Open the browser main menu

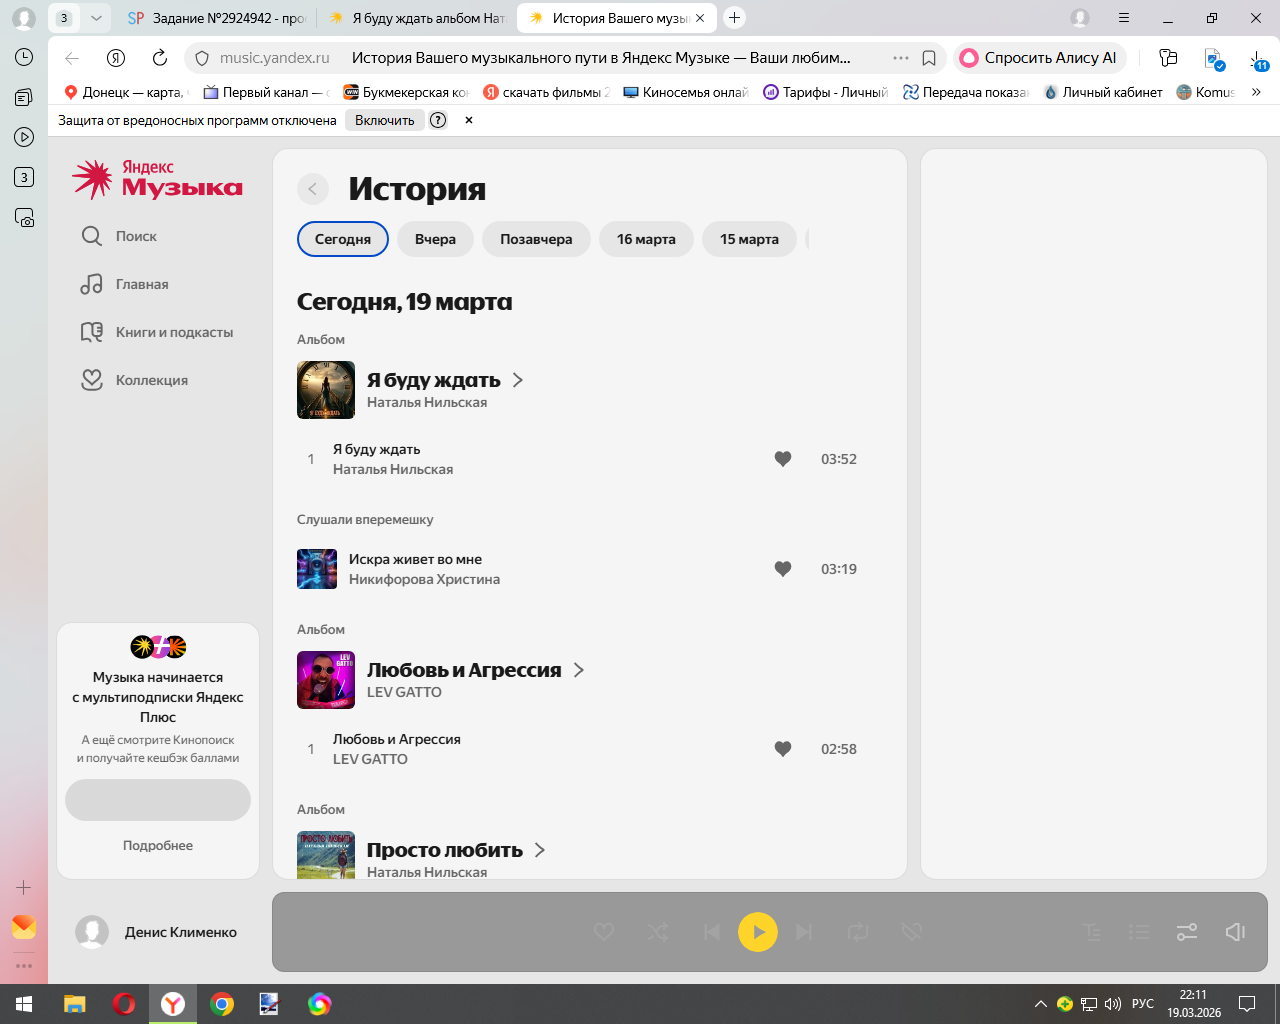[1124, 18]
